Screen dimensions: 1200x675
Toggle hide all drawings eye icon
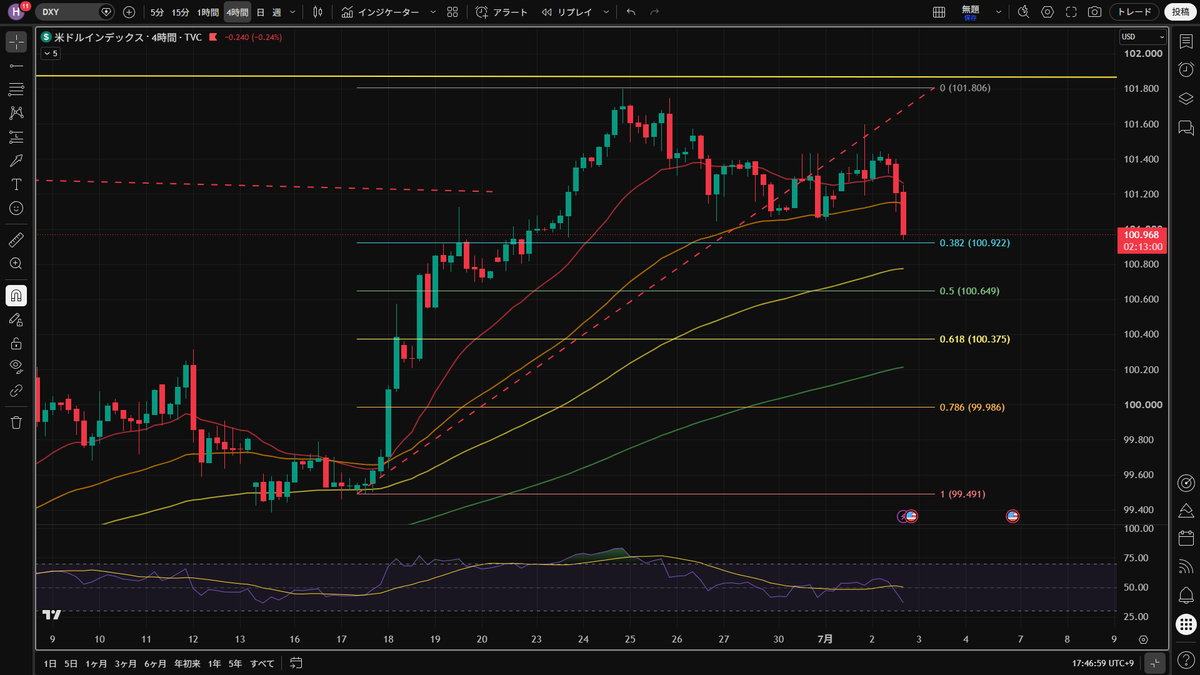click(16, 366)
